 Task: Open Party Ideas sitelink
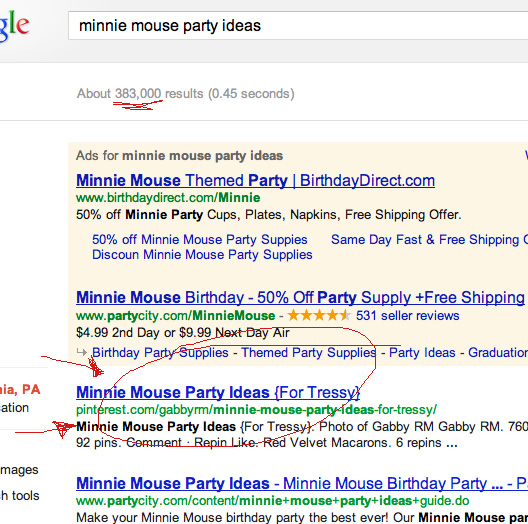tap(422, 353)
